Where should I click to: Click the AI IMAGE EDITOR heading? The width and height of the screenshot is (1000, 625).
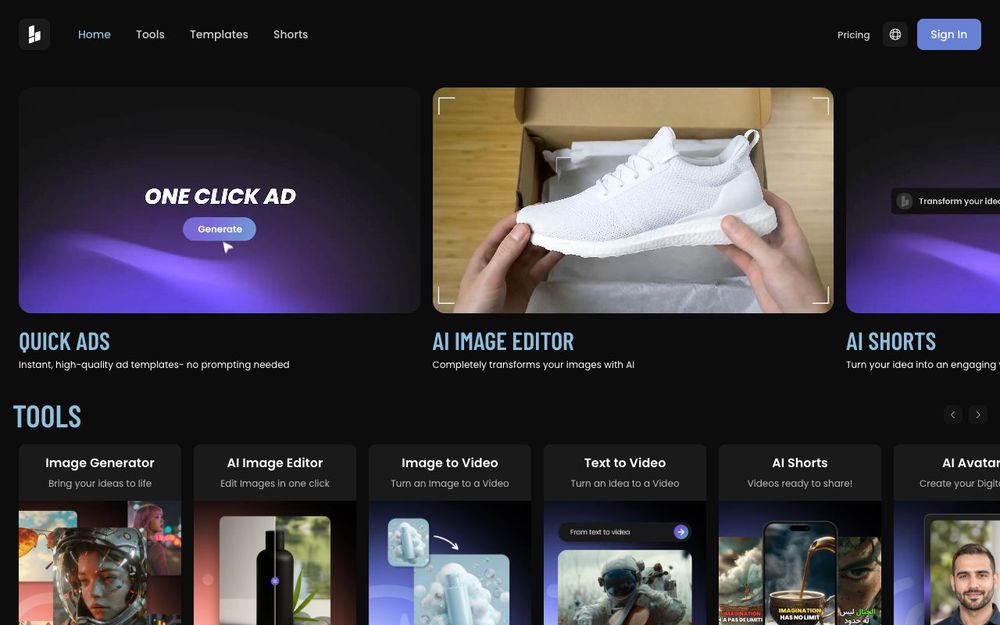[x=503, y=341]
